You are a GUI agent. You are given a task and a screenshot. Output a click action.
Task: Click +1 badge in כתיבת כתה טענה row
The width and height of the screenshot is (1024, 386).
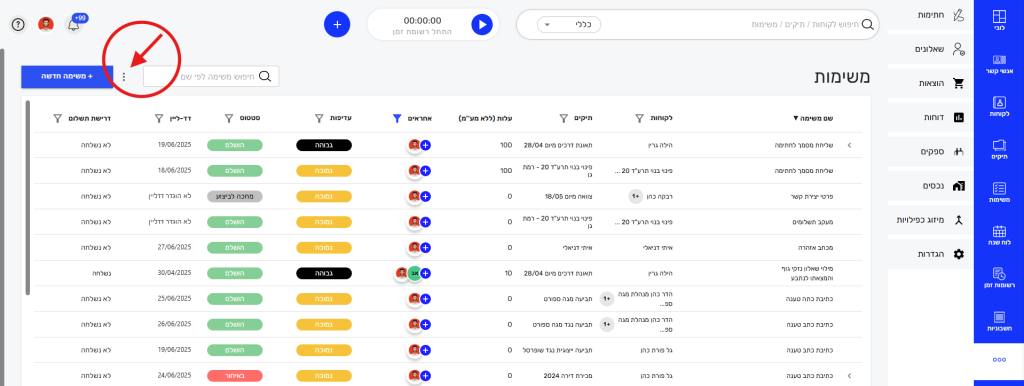pyautogui.click(x=607, y=298)
